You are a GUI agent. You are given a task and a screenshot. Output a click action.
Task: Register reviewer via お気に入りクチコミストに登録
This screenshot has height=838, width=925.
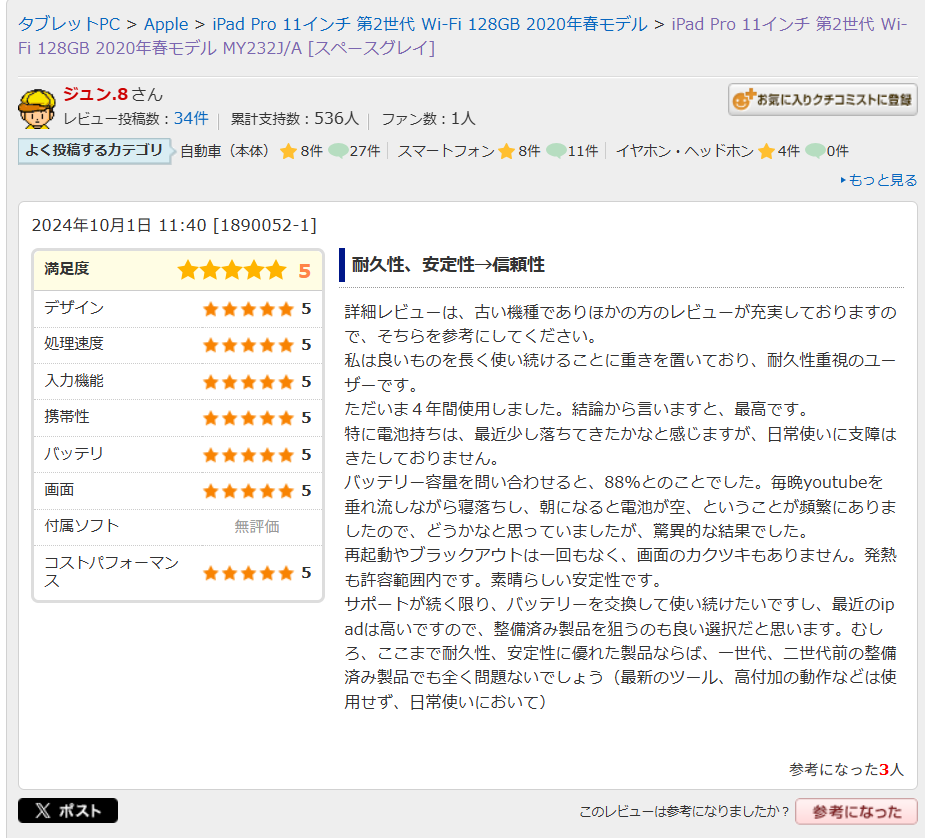tap(822, 99)
